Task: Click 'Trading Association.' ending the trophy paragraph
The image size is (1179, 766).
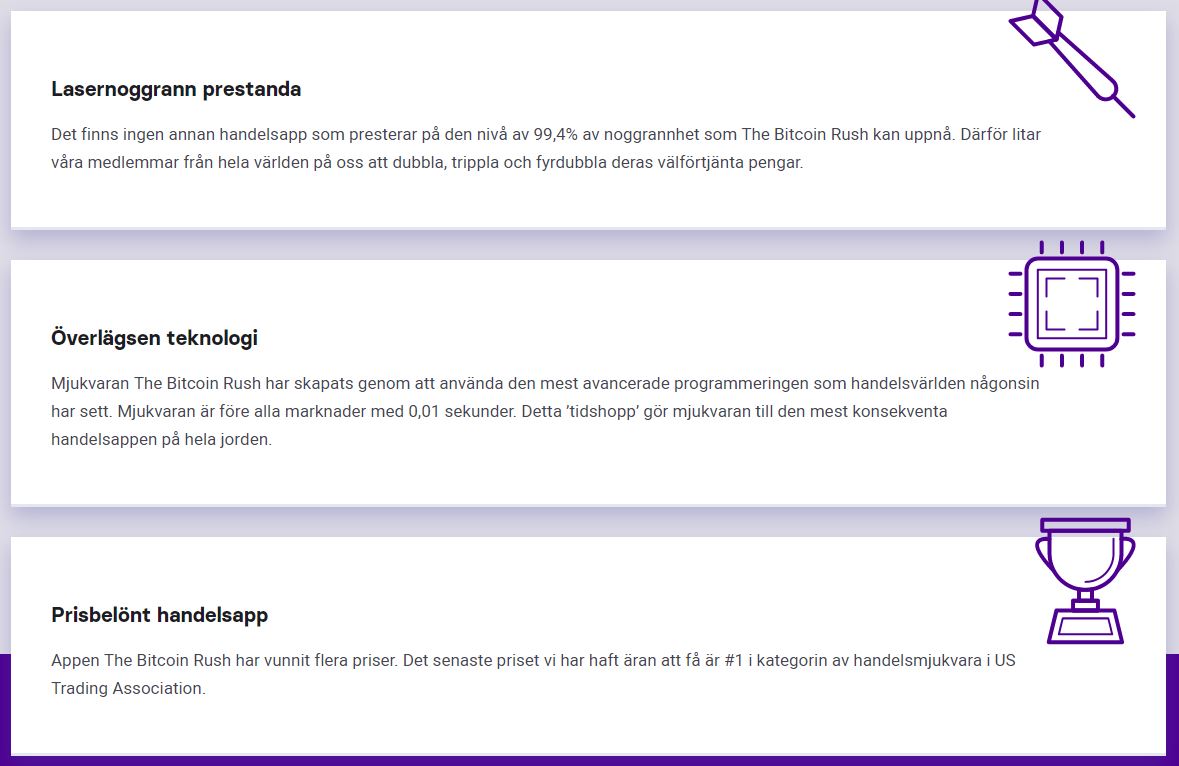Action: pyautogui.click(x=129, y=689)
